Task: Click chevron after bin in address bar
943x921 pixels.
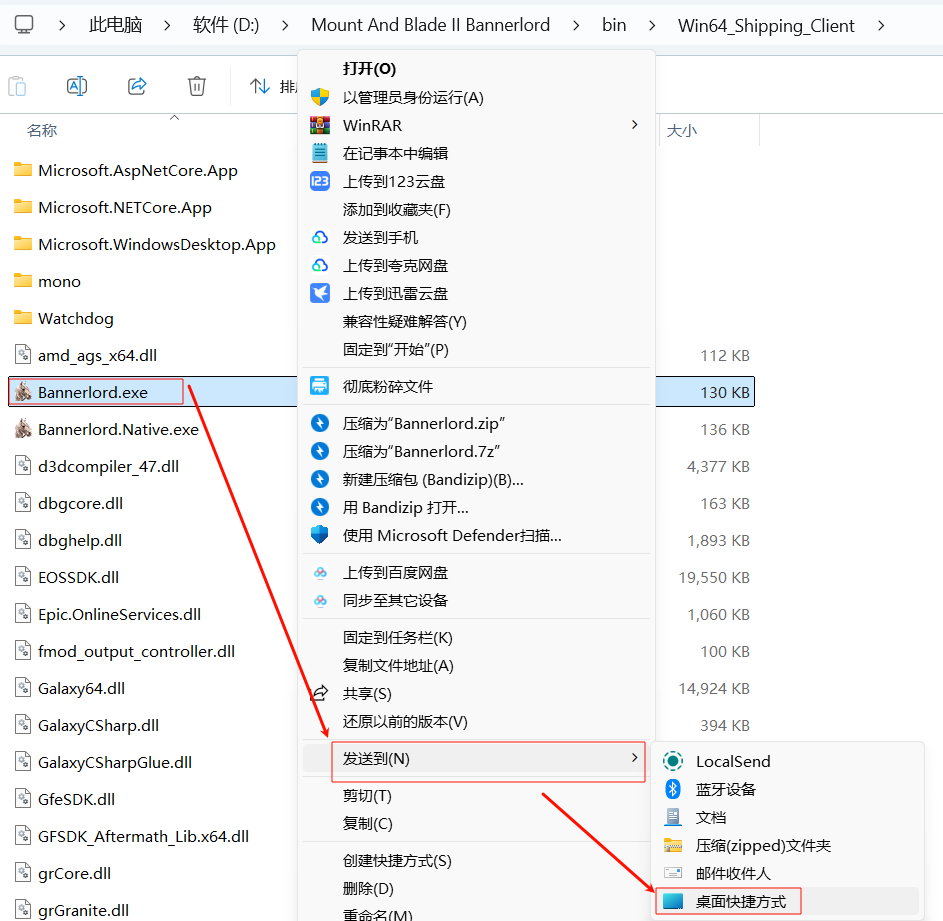Action: tap(652, 25)
